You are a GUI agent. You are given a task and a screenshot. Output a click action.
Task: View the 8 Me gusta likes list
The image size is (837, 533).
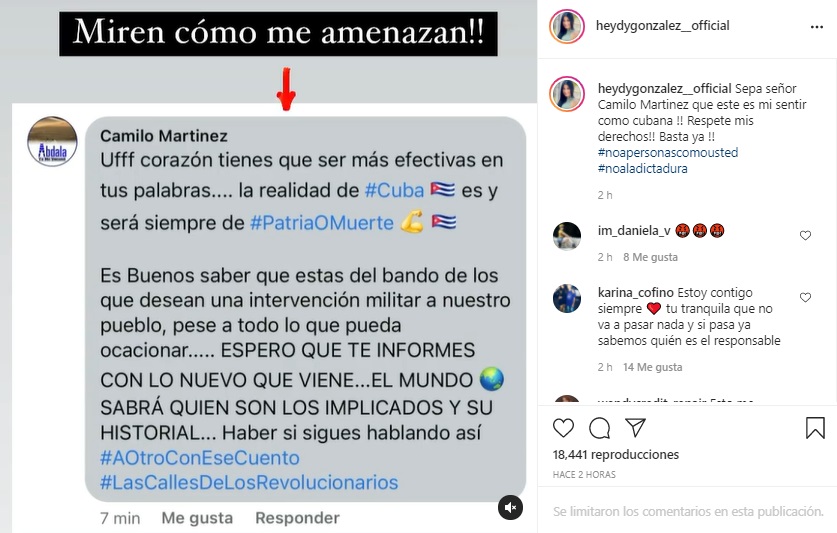(650, 257)
